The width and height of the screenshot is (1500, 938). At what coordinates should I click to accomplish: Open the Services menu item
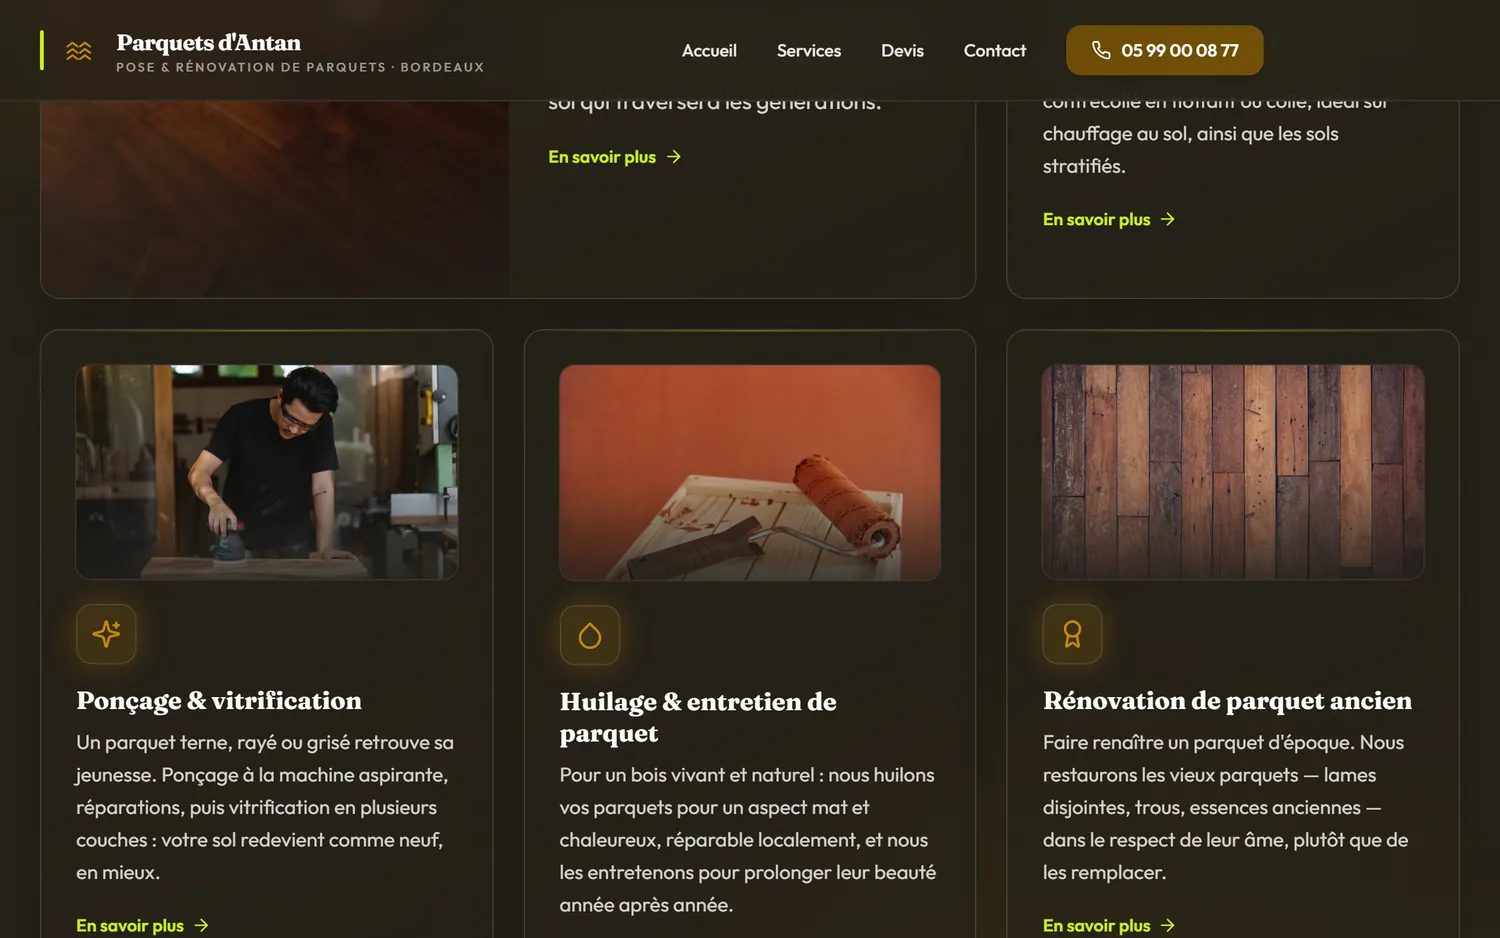tap(809, 50)
